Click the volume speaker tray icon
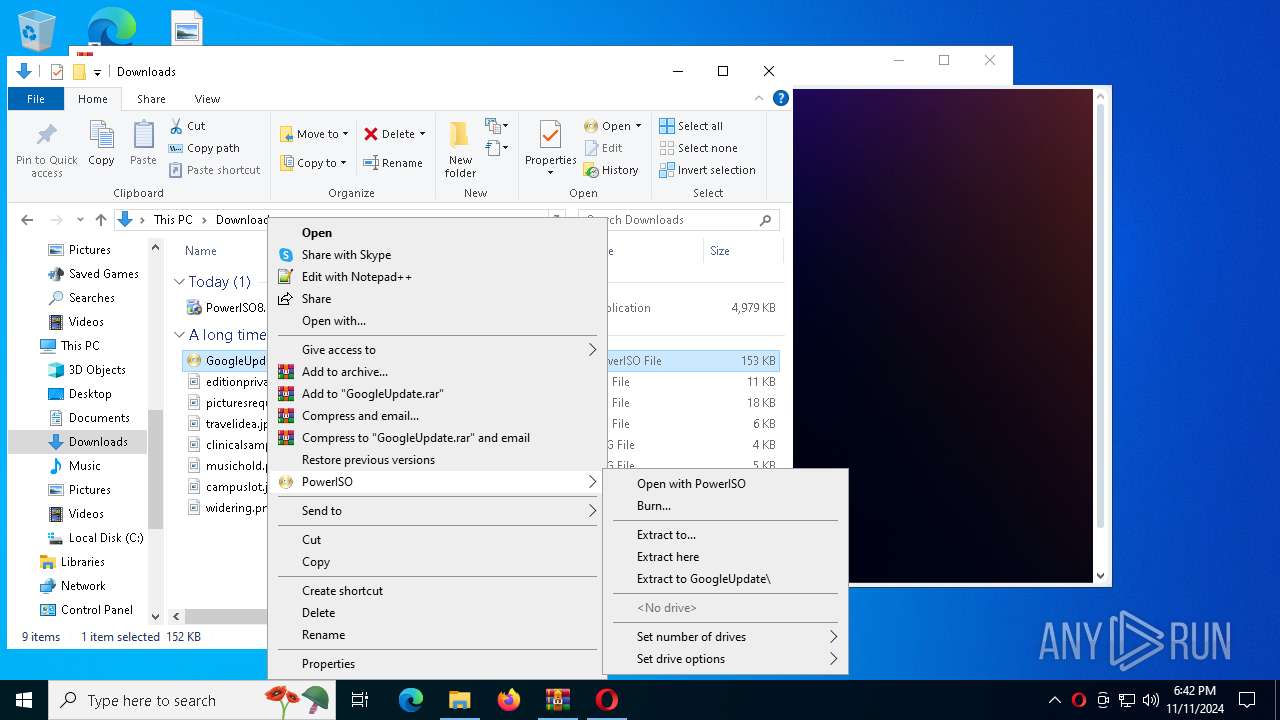This screenshot has height=720, width=1280. tap(1151, 700)
